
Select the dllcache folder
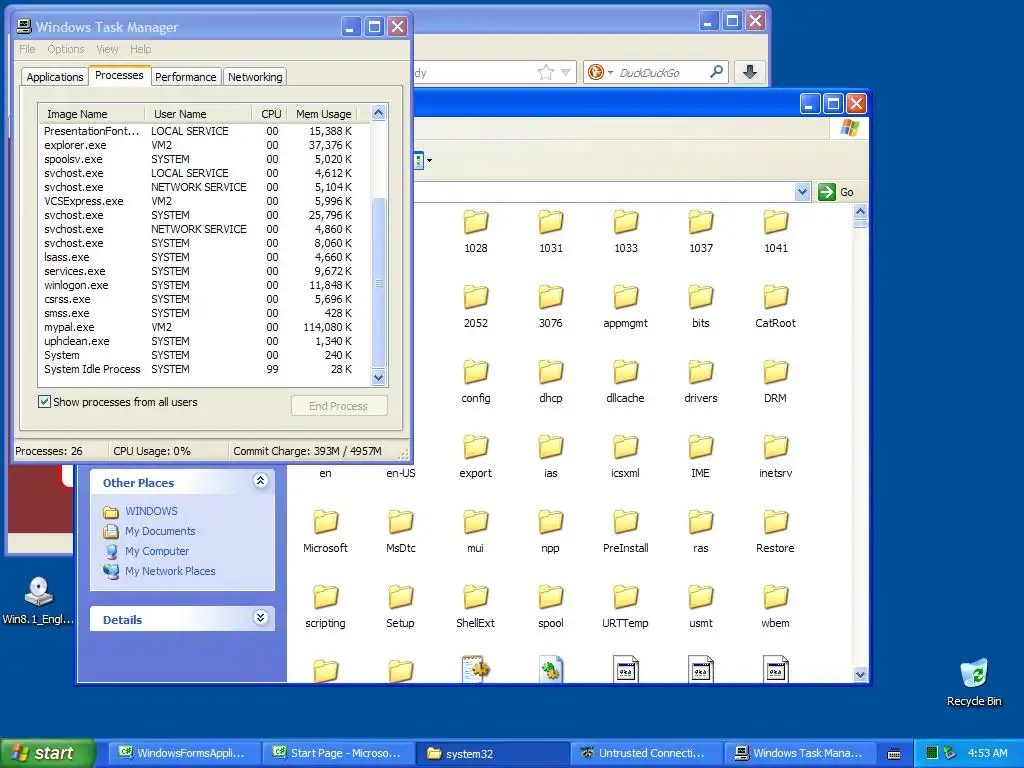pos(625,381)
